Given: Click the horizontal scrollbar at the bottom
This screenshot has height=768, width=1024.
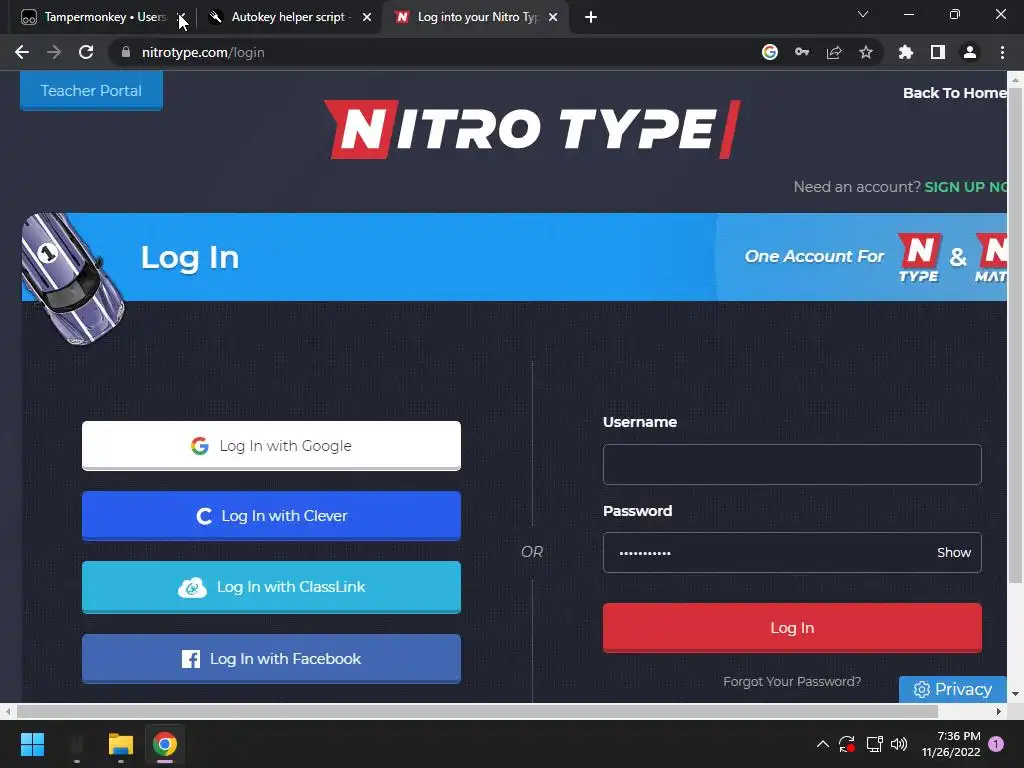Looking at the screenshot, I should click(477, 711).
